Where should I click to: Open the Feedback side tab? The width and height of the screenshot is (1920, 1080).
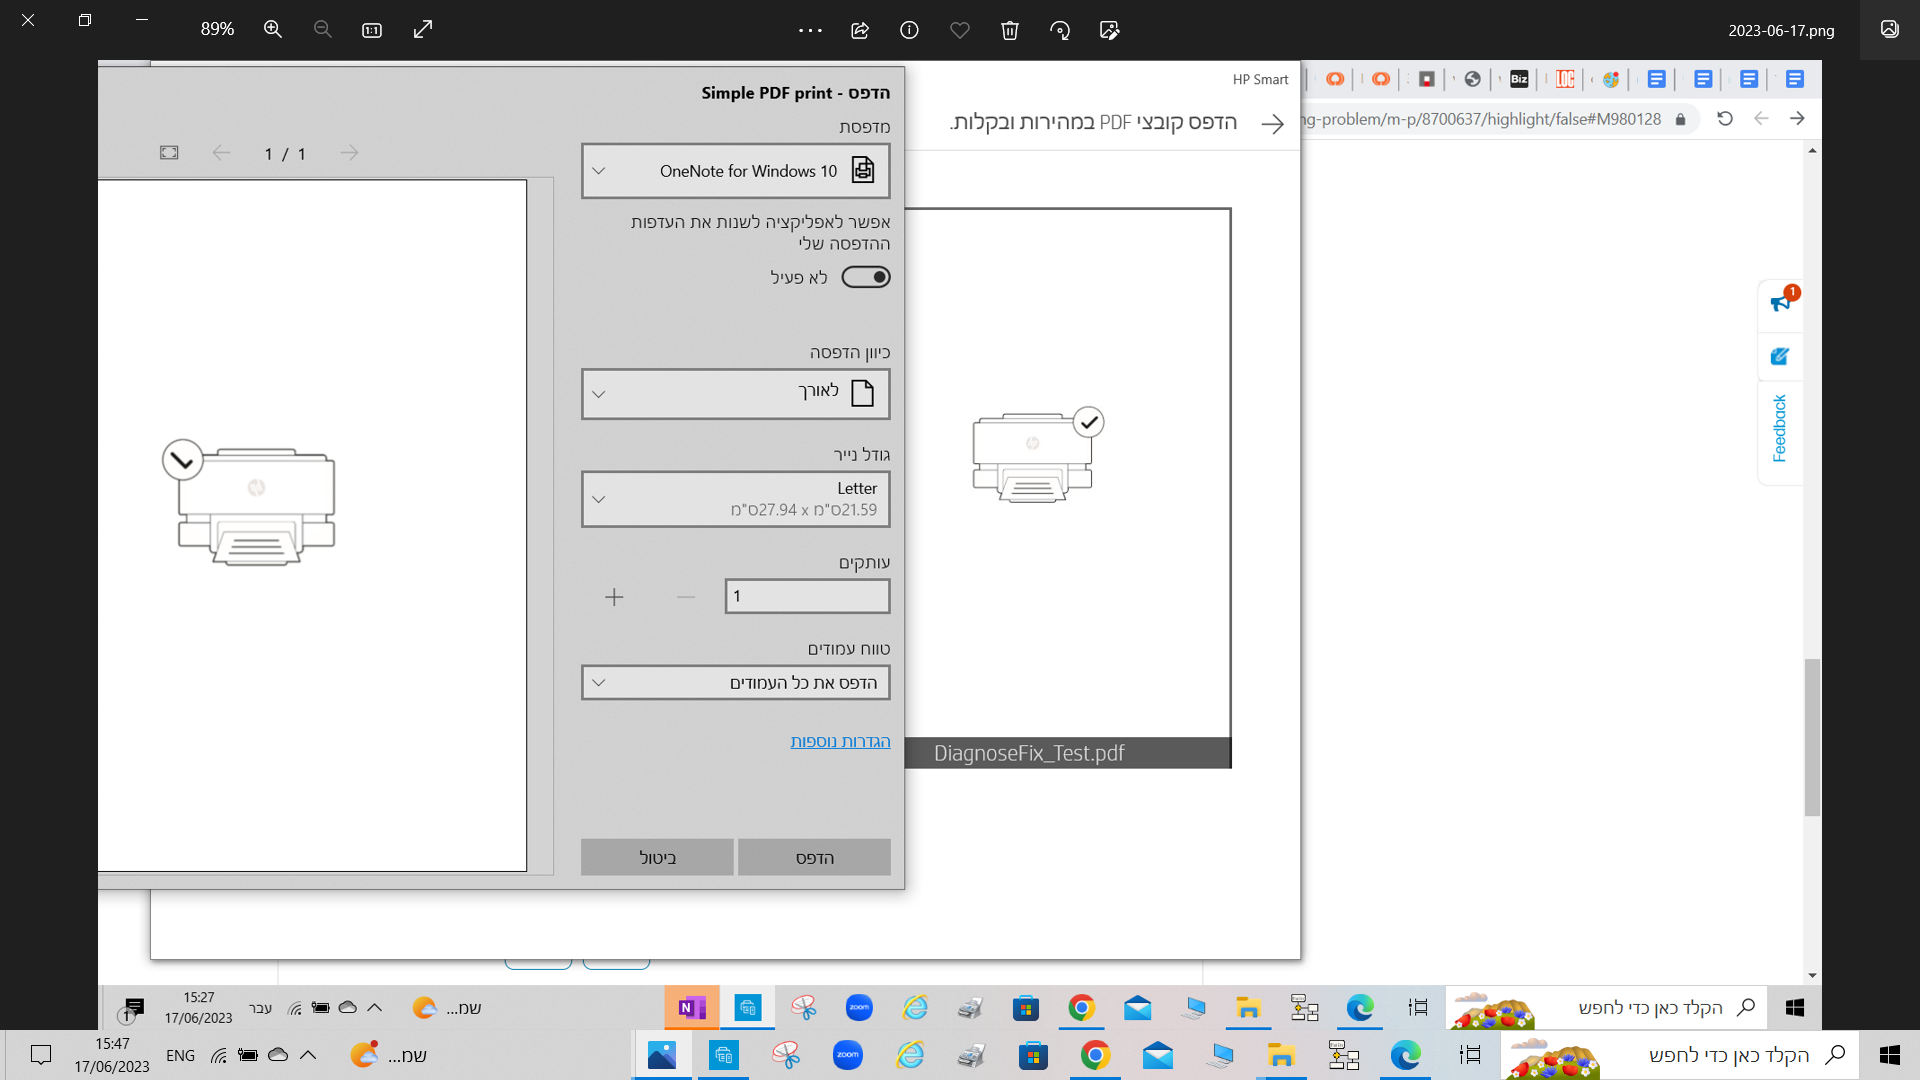(x=1780, y=429)
